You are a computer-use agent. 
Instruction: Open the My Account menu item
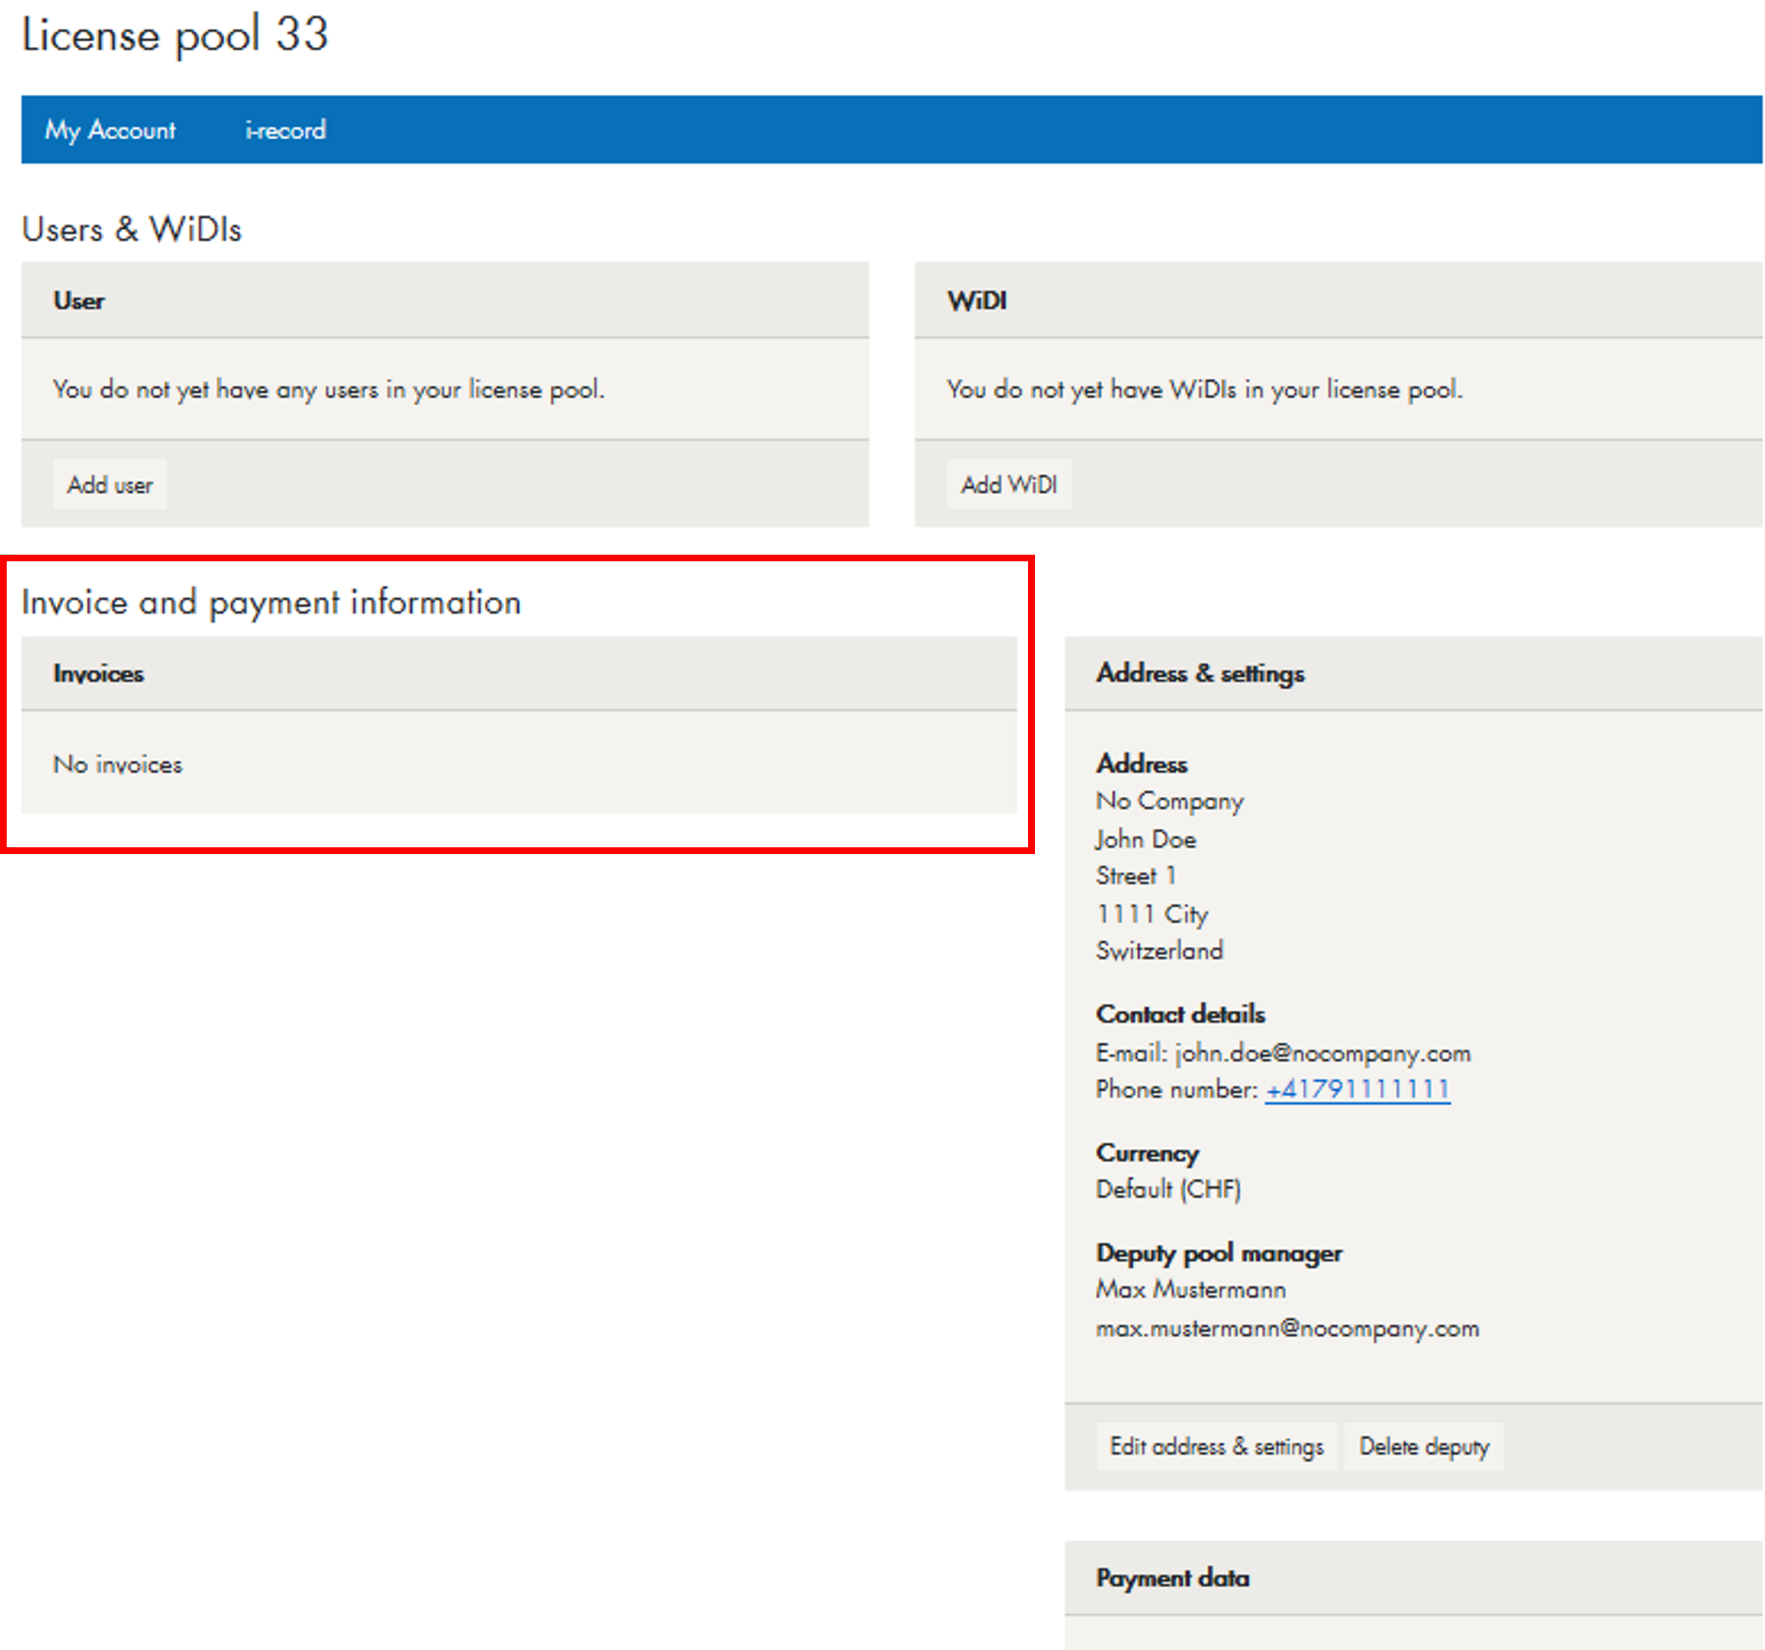click(110, 130)
